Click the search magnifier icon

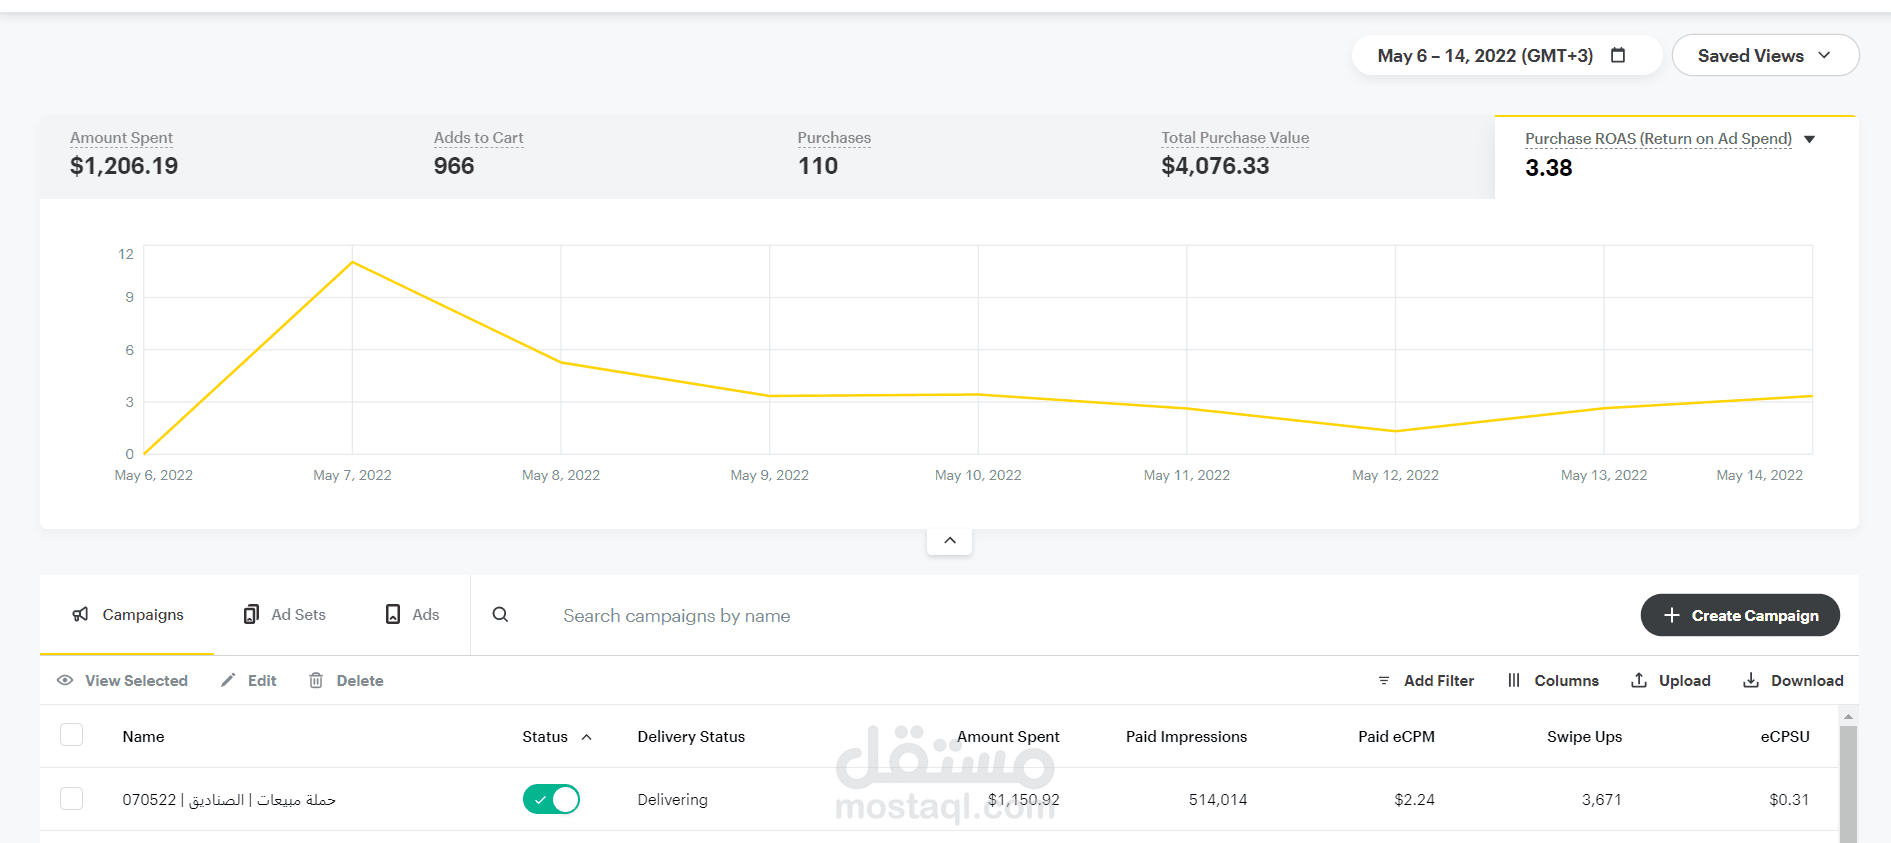(500, 615)
